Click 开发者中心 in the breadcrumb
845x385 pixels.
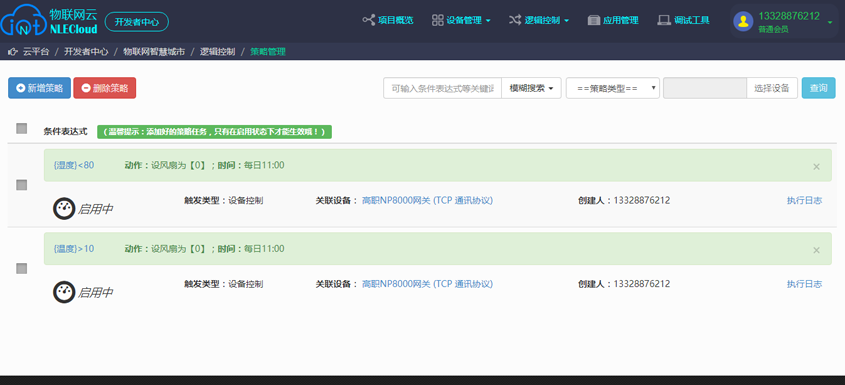click(86, 52)
